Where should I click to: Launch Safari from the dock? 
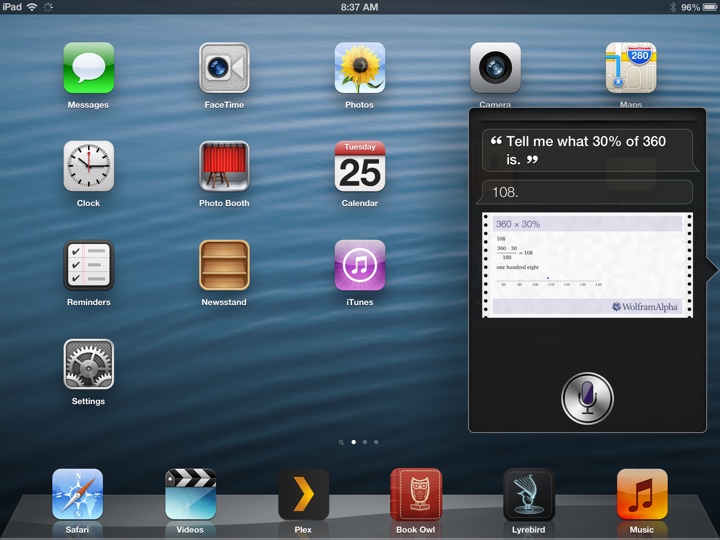77,494
